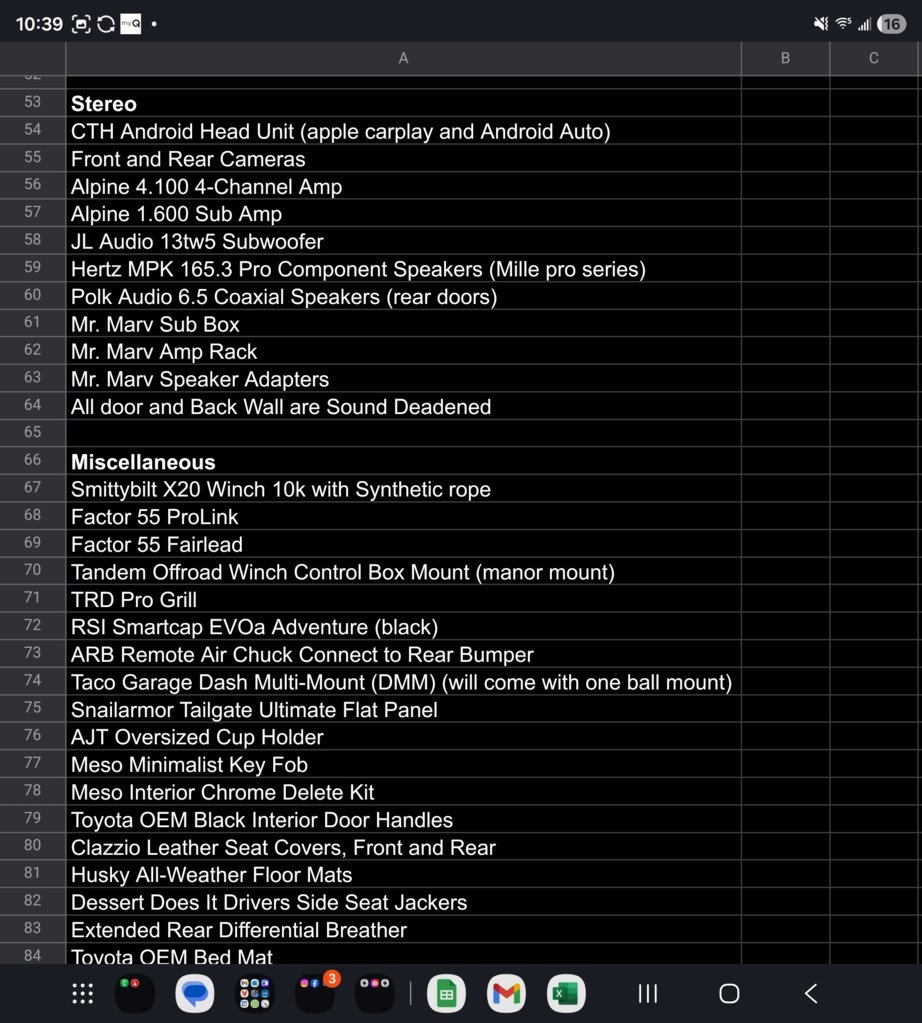Select 'Alpine 1.600 Sub Amp' cell
This screenshot has width=922, height=1023.
[x=403, y=213]
